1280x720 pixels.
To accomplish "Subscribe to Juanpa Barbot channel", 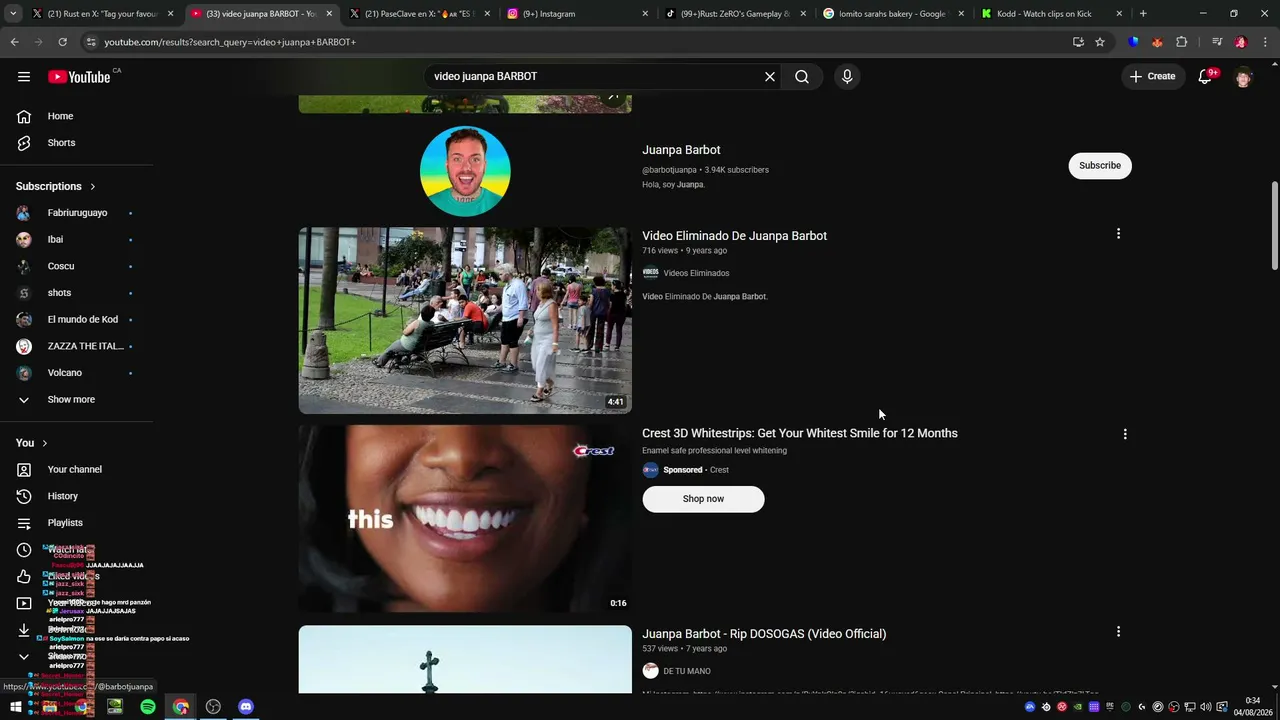I will (x=1100, y=166).
